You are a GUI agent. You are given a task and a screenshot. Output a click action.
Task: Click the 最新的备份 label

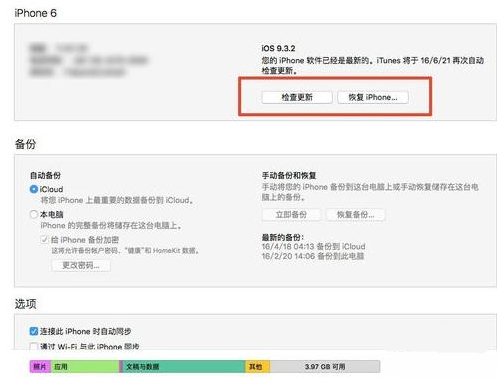[x=283, y=237]
